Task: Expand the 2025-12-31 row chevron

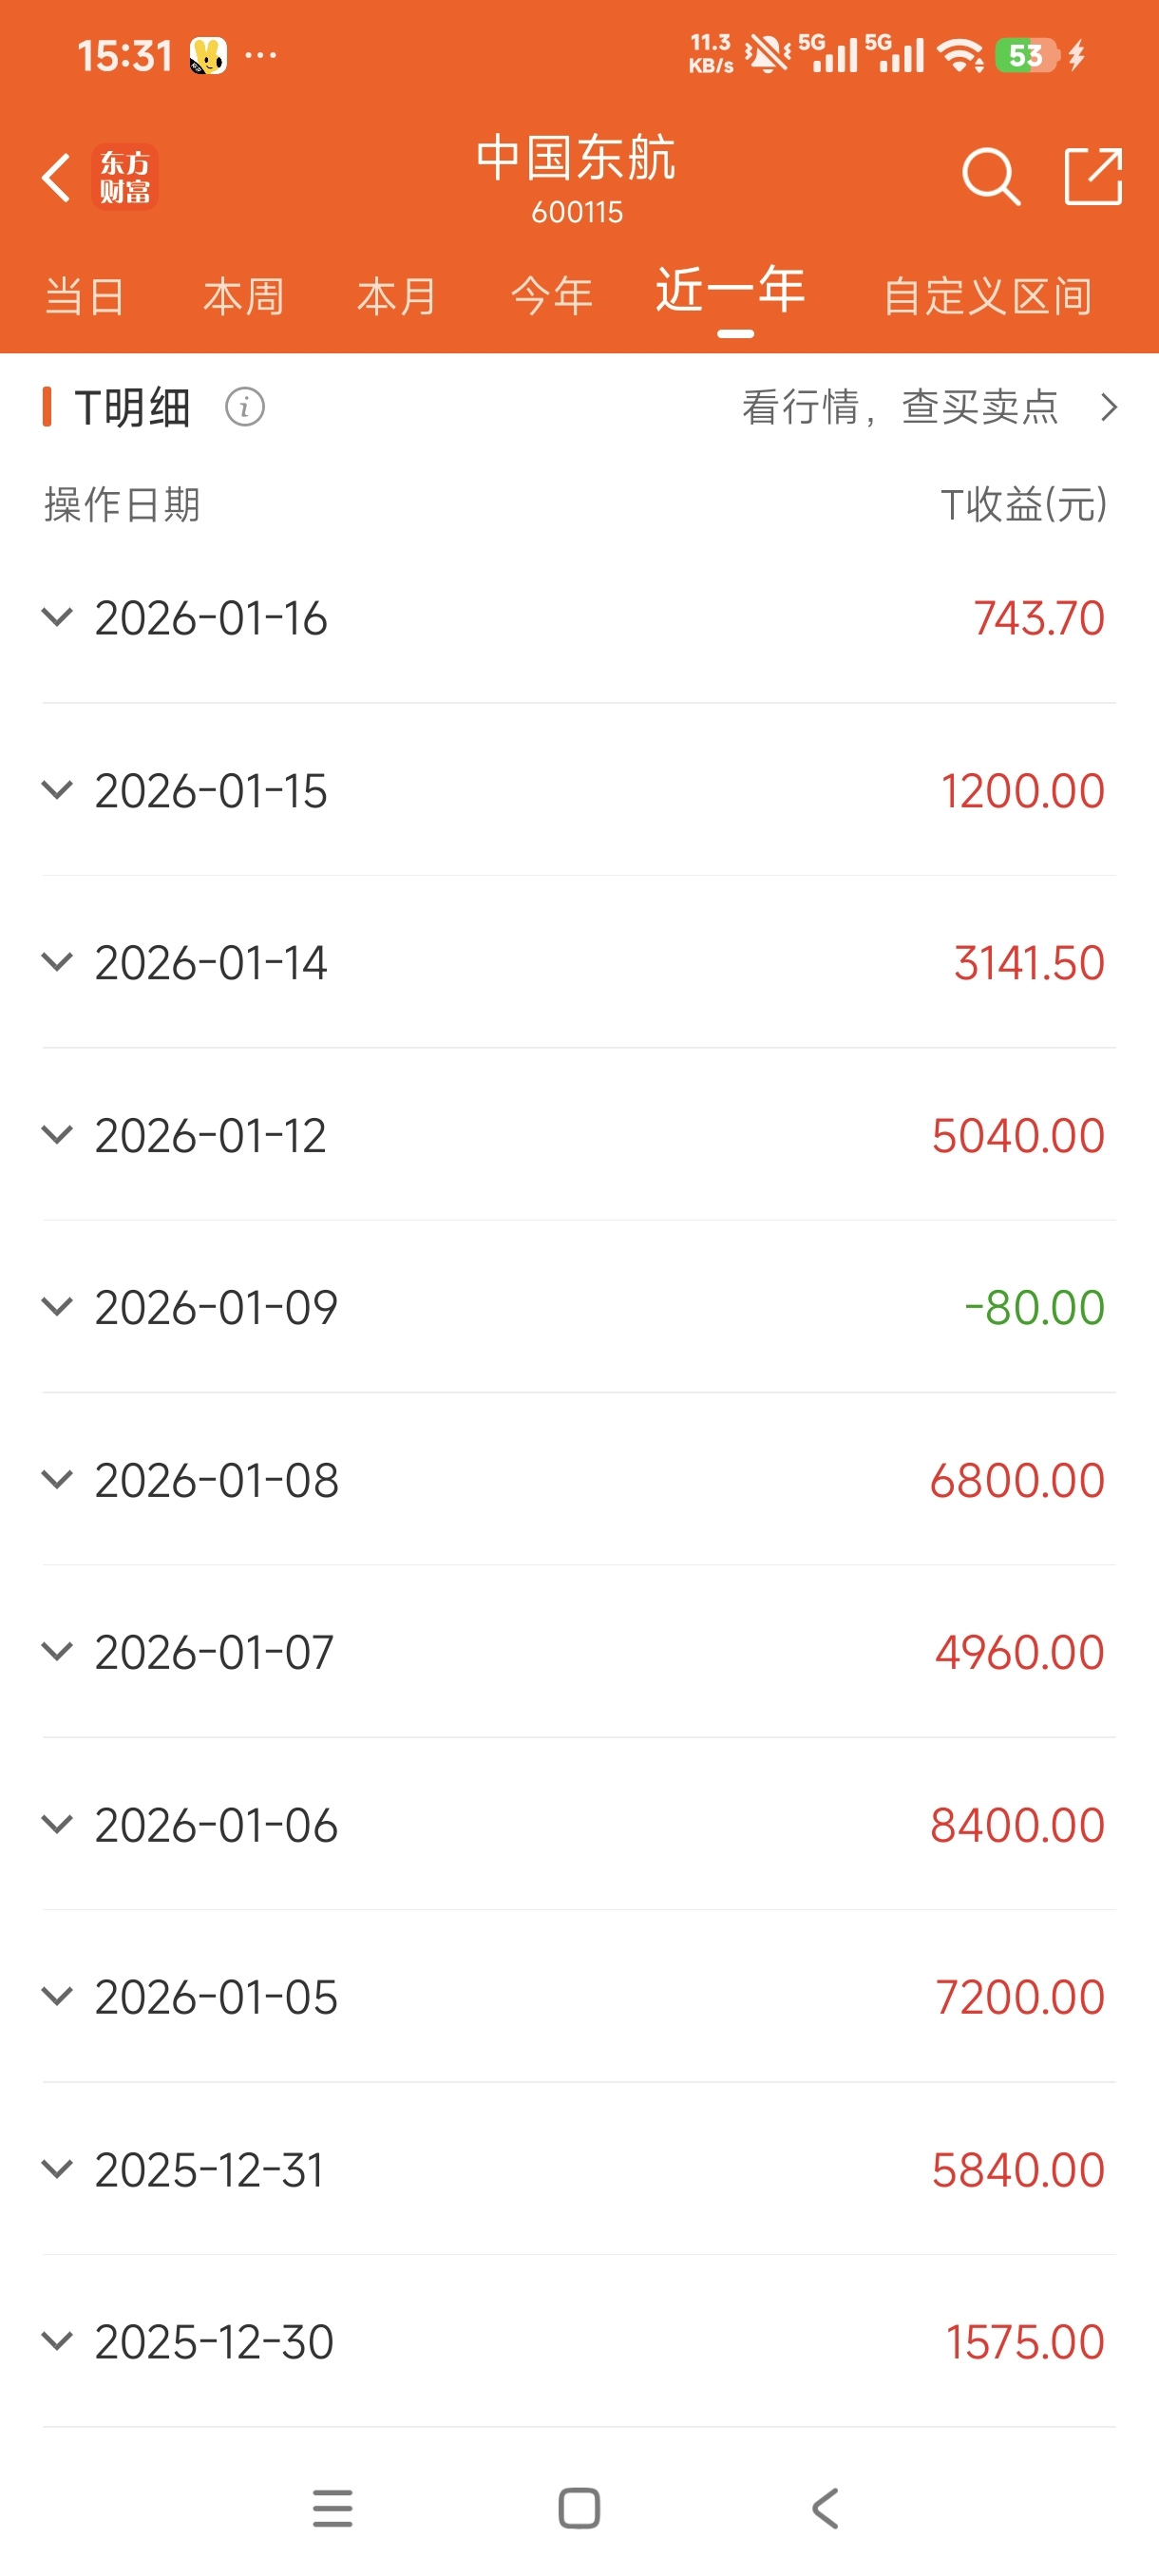Action: [x=57, y=2168]
